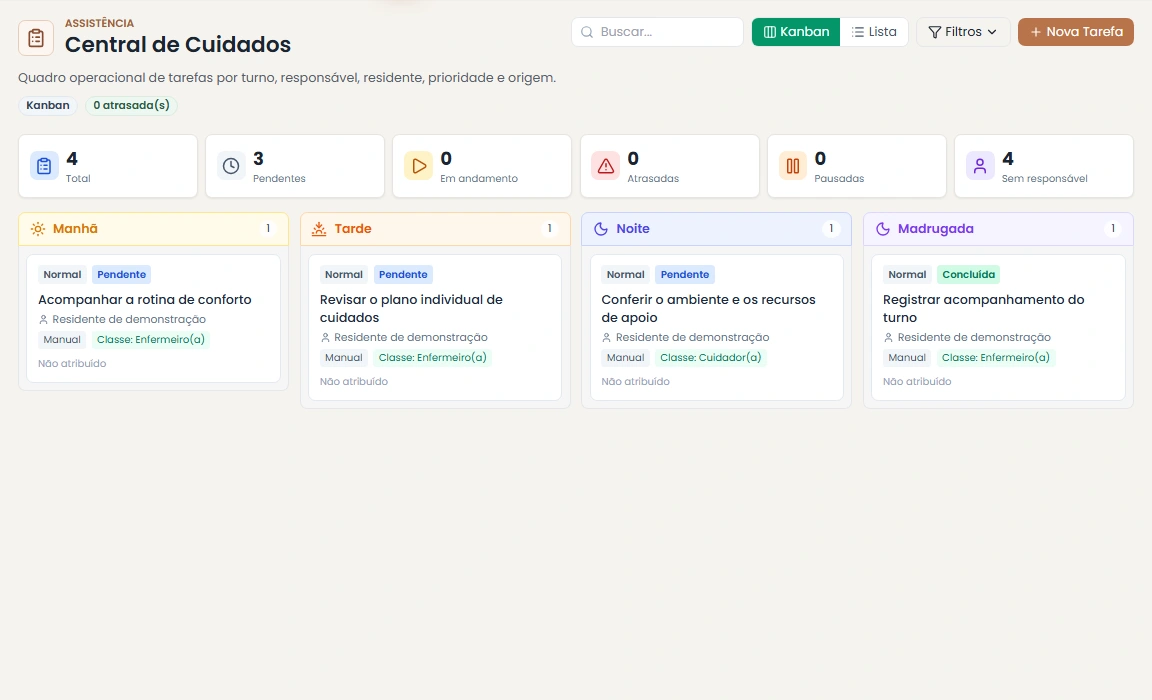Click the Sem responsável person icon
Image resolution: width=1152 pixels, height=700 pixels.
pos(980,166)
